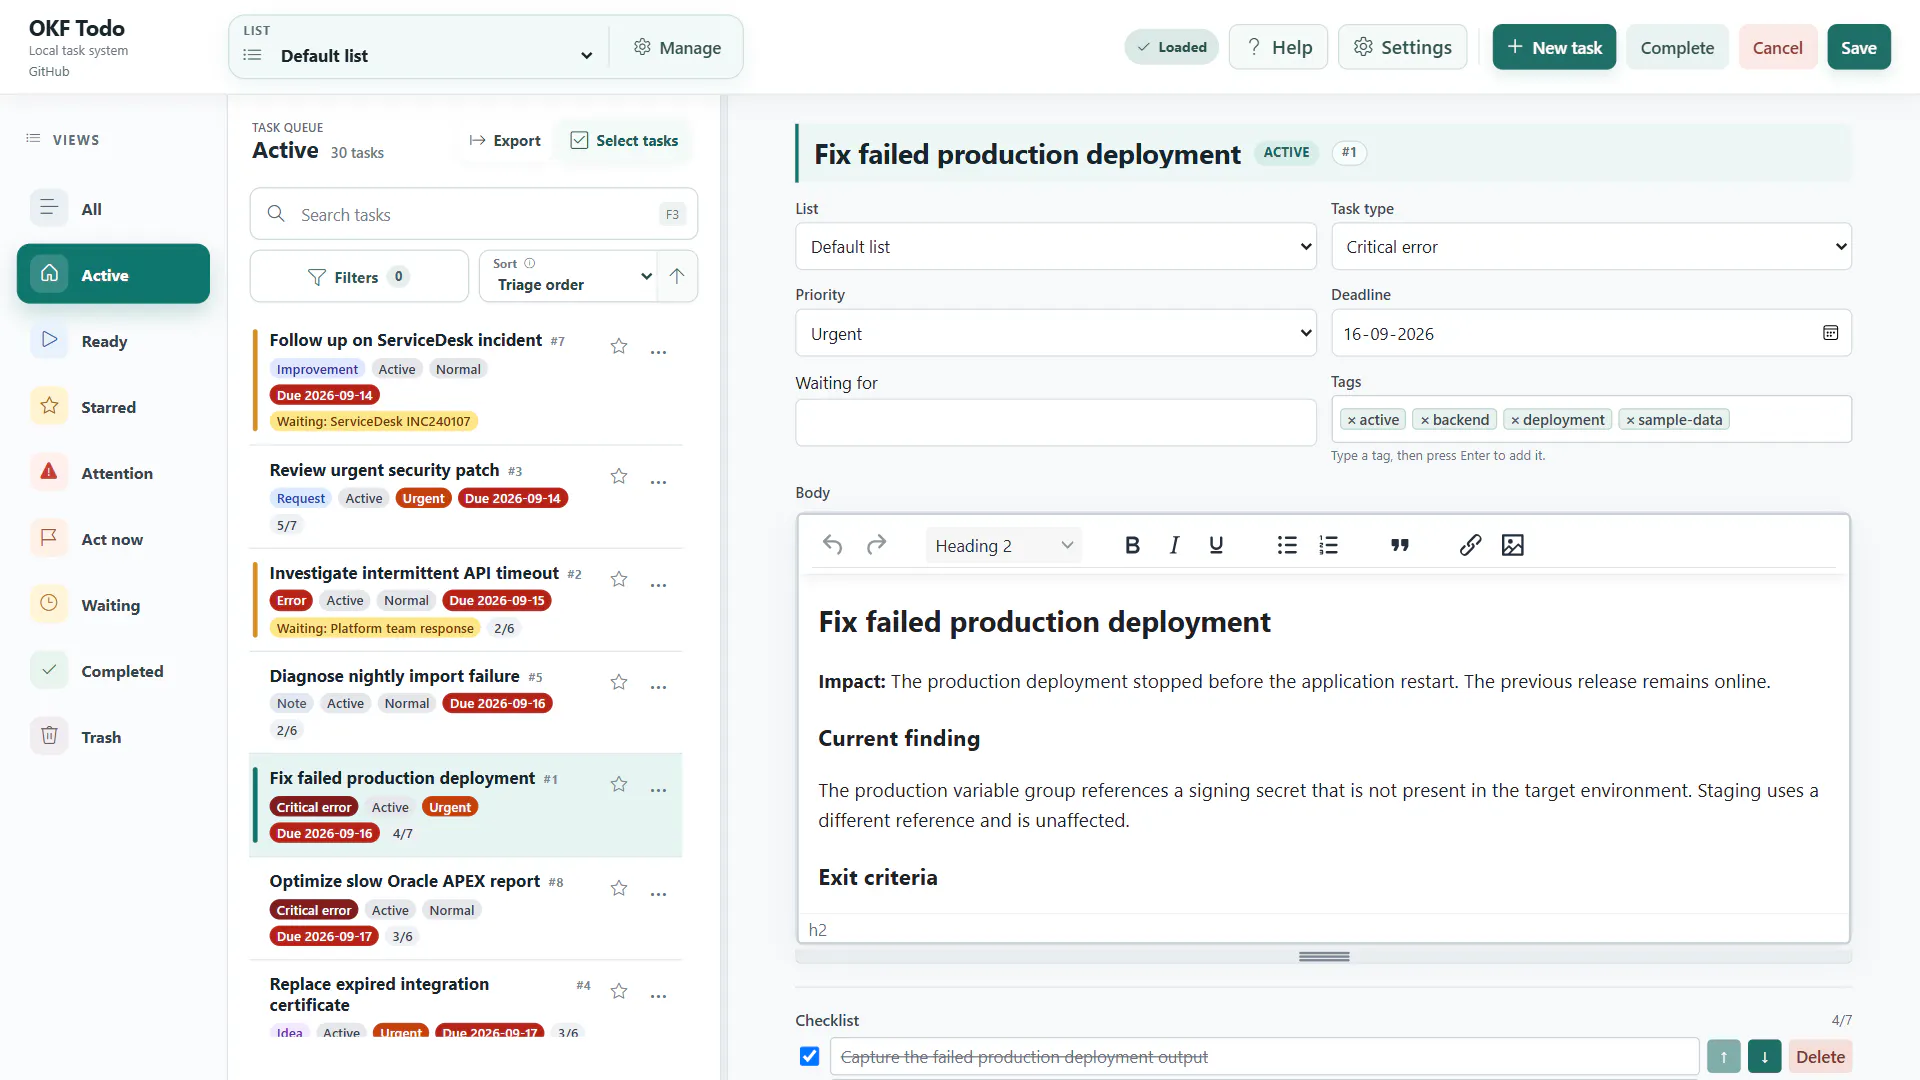Click the Save button
The height and width of the screenshot is (1080, 1920).
point(1858,47)
